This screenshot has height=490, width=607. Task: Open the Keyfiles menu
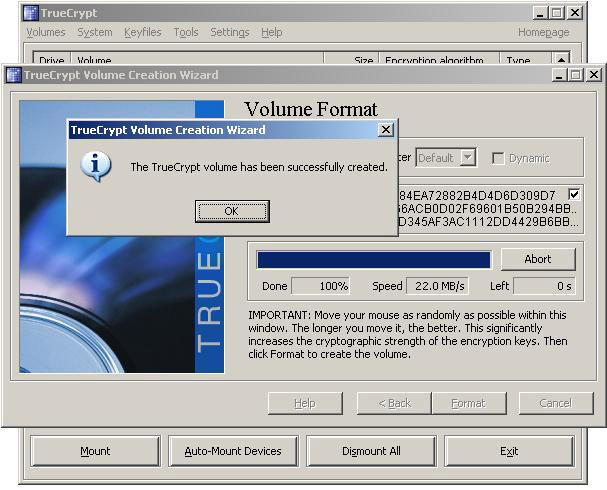click(143, 32)
